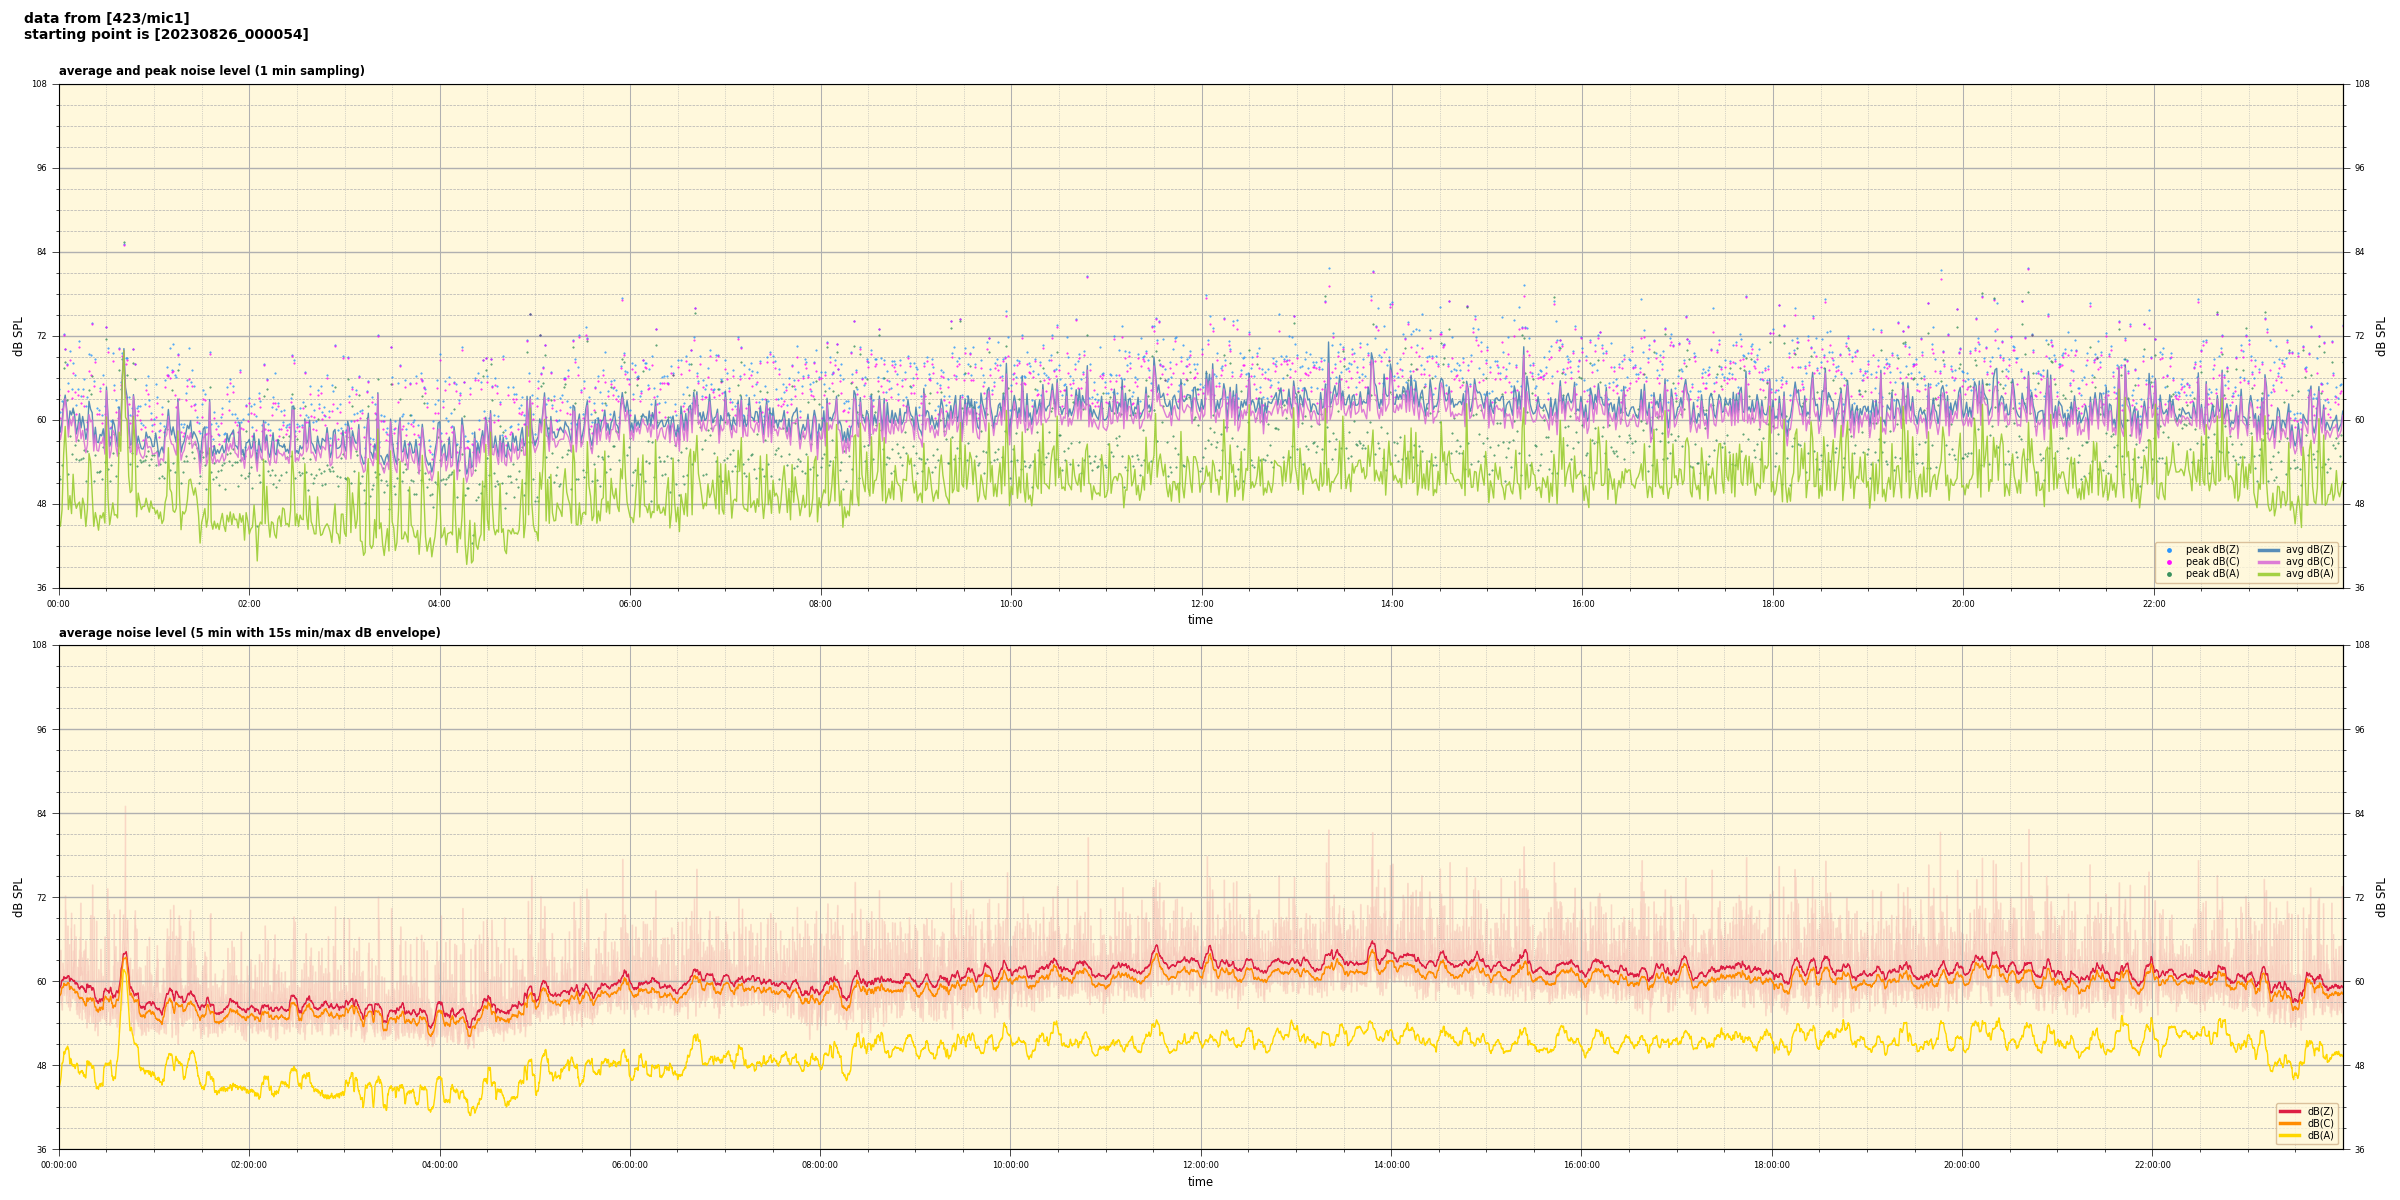
Task: Click the 06:00:00 tick on the lower chart
Action: (x=630, y=1165)
